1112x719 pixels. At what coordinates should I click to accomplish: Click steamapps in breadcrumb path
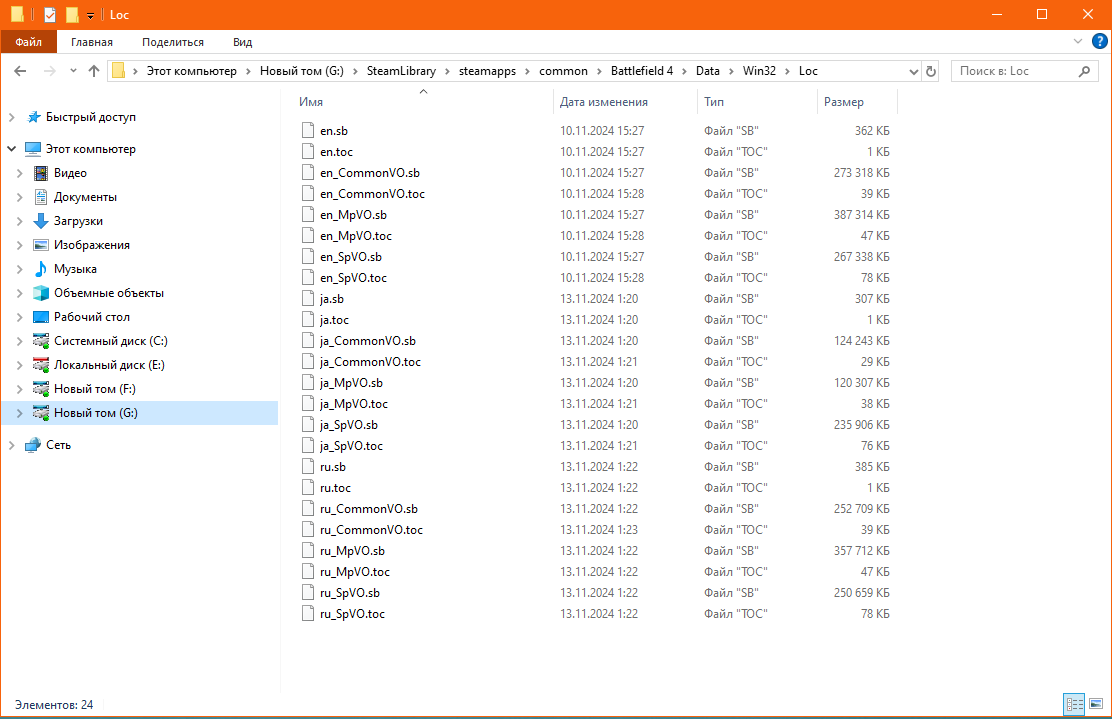click(x=487, y=71)
